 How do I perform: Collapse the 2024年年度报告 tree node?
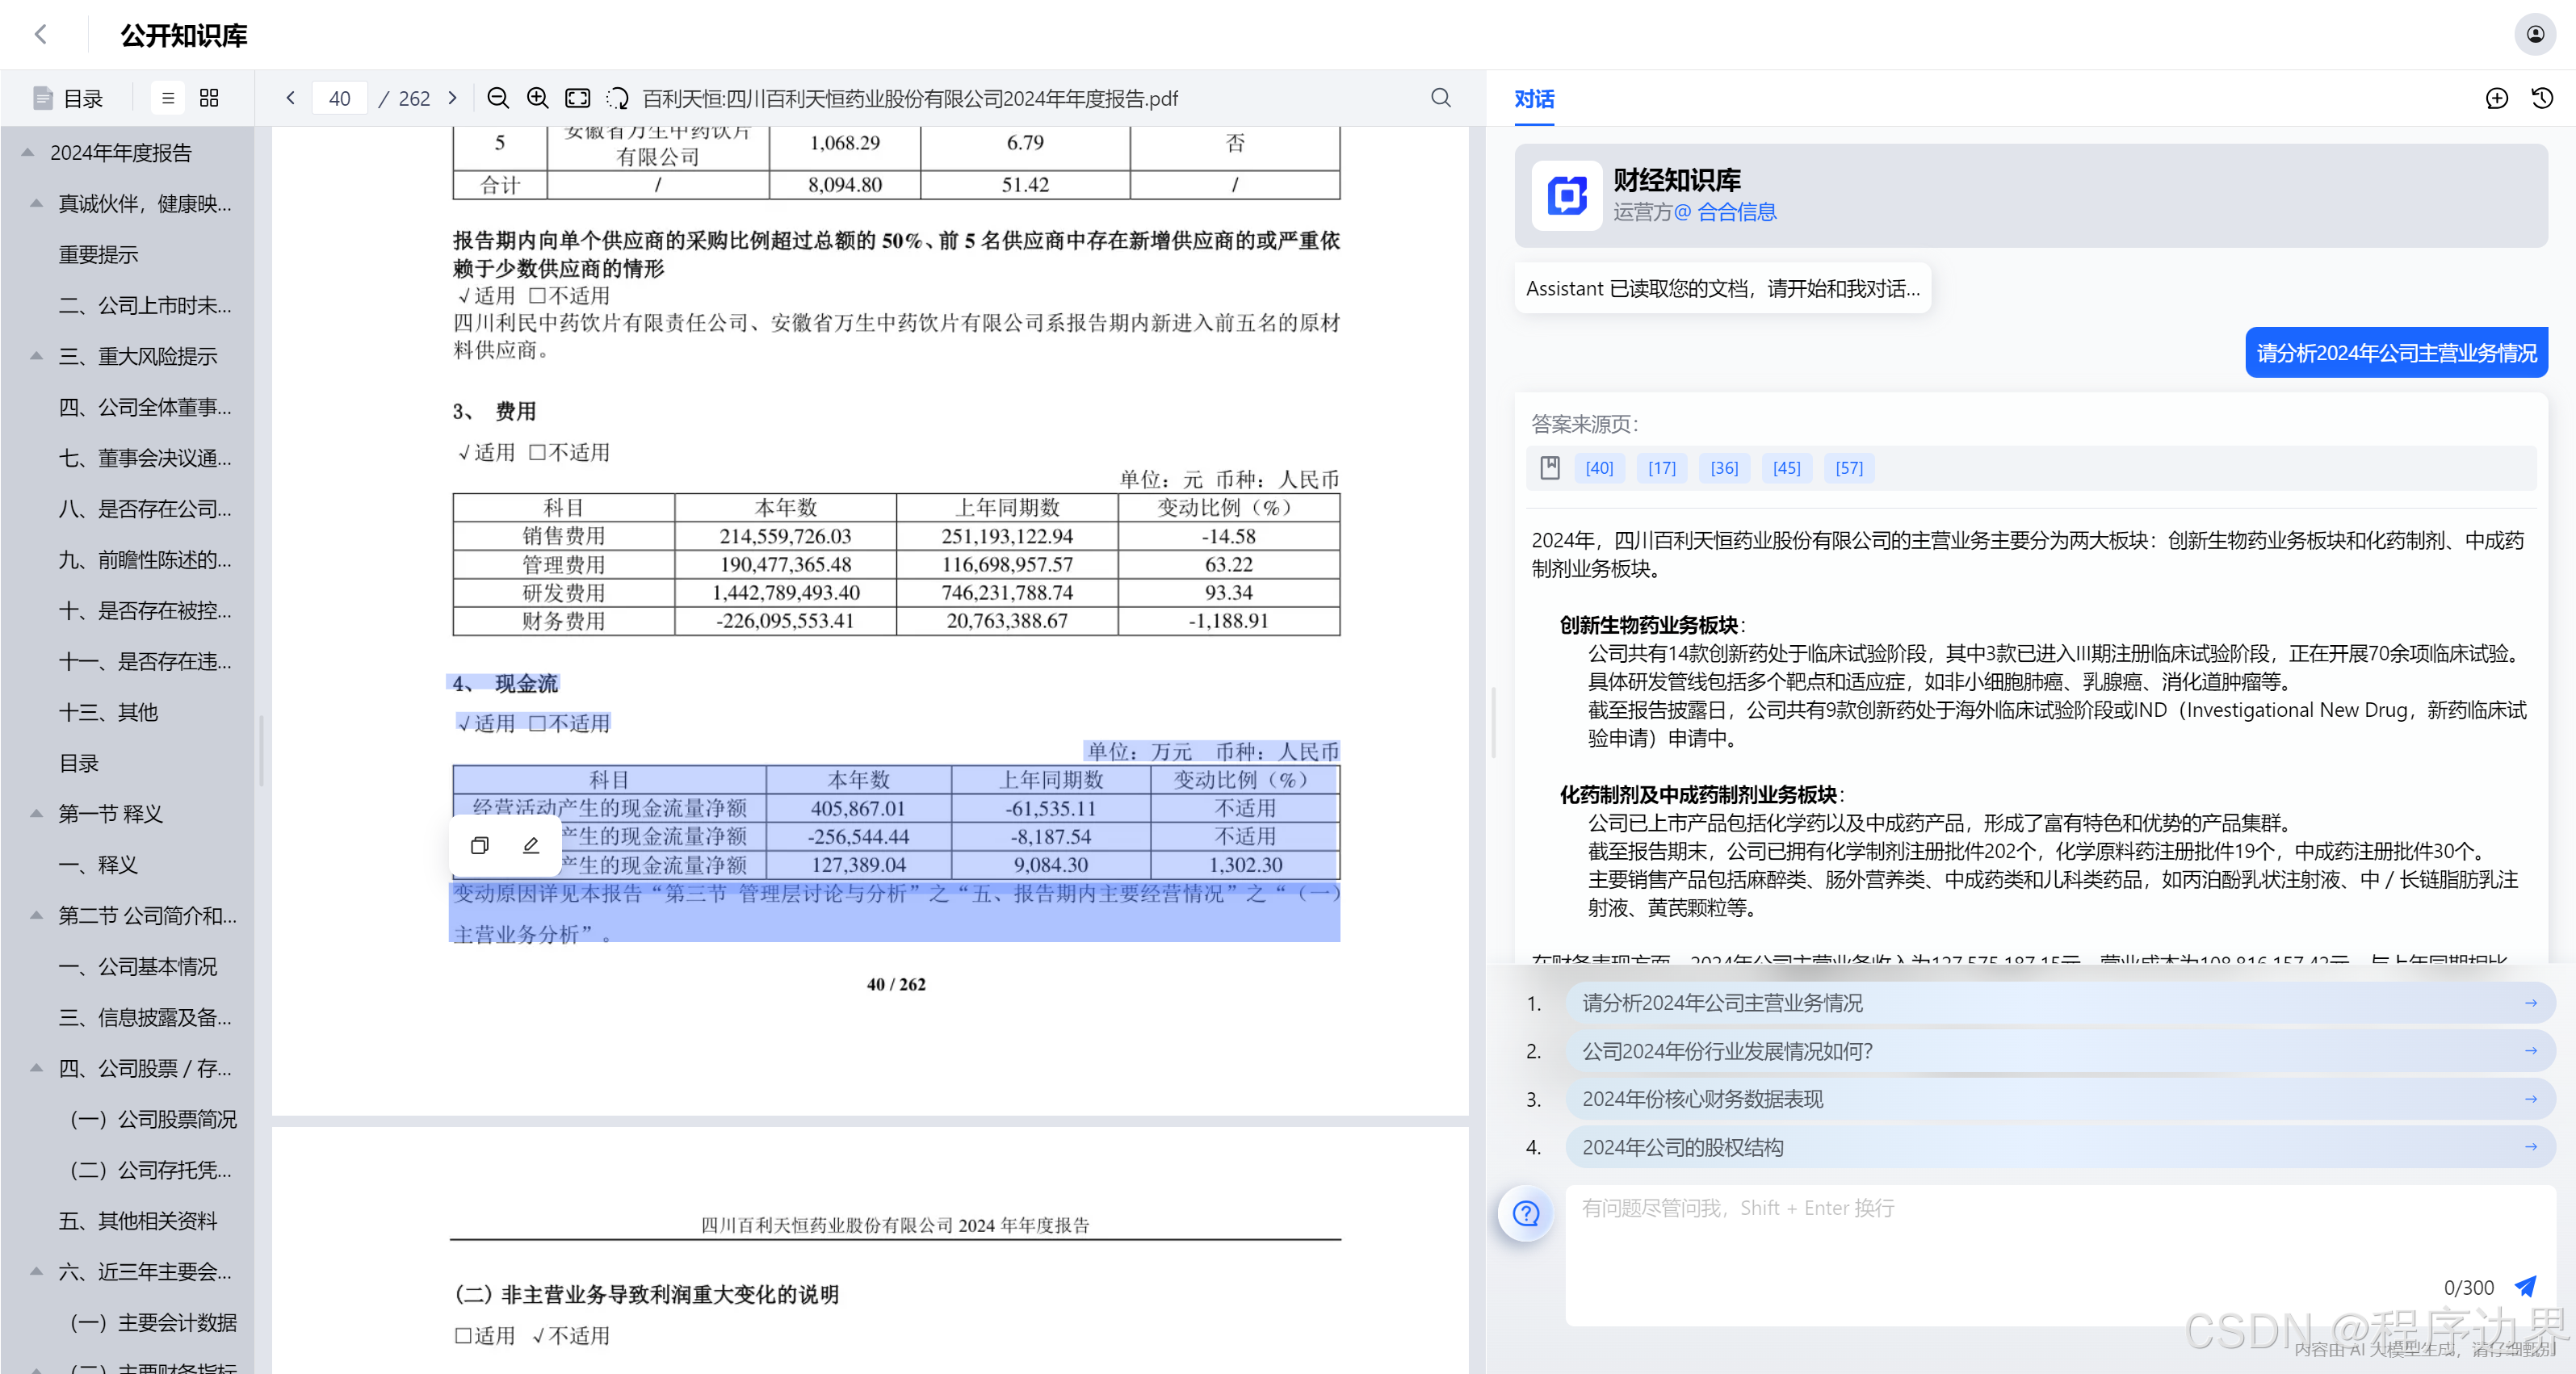coord(28,153)
